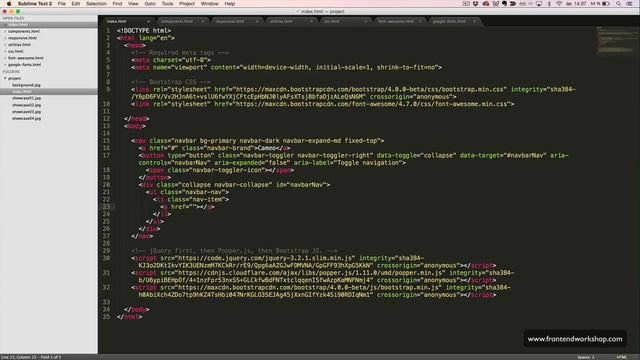Open the AirPlay display menu

point(539,4)
